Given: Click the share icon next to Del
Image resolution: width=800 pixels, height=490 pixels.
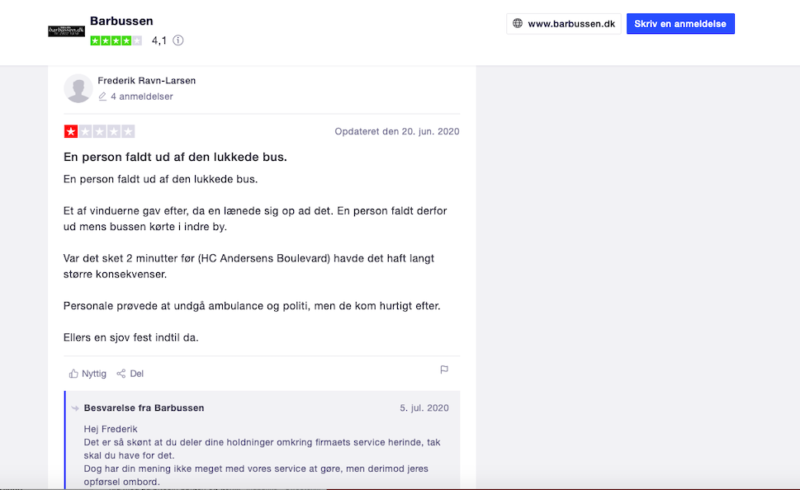Looking at the screenshot, I should tap(121, 374).
